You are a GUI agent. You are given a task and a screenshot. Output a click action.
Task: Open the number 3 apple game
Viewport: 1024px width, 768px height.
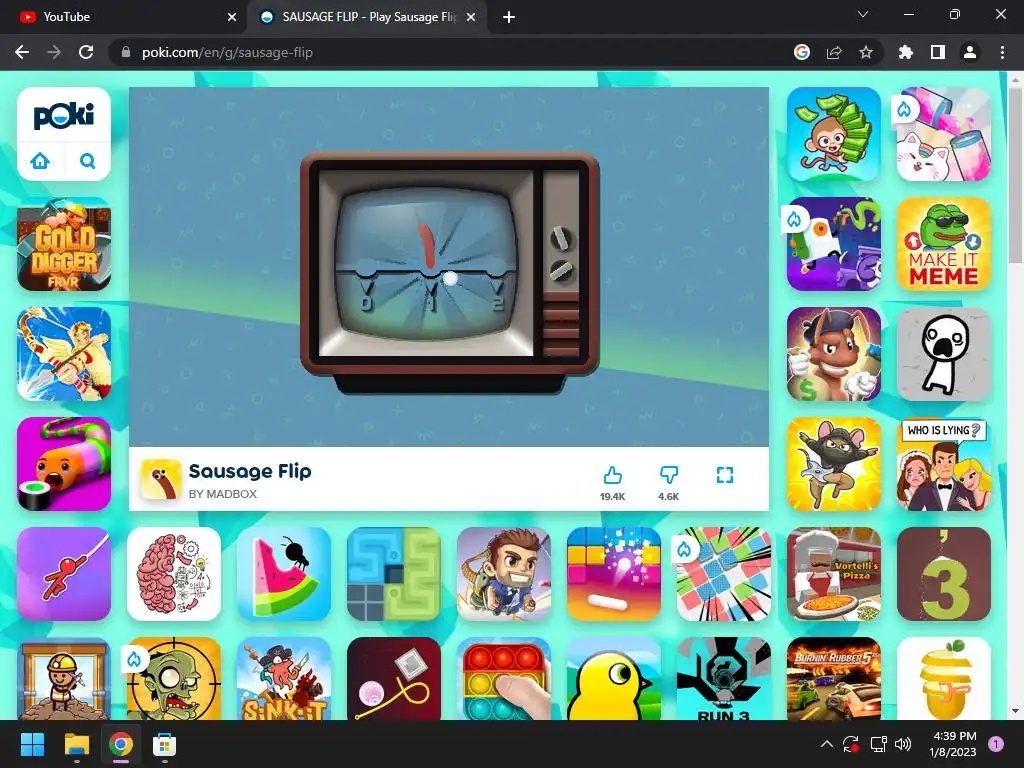pyautogui.click(x=944, y=574)
